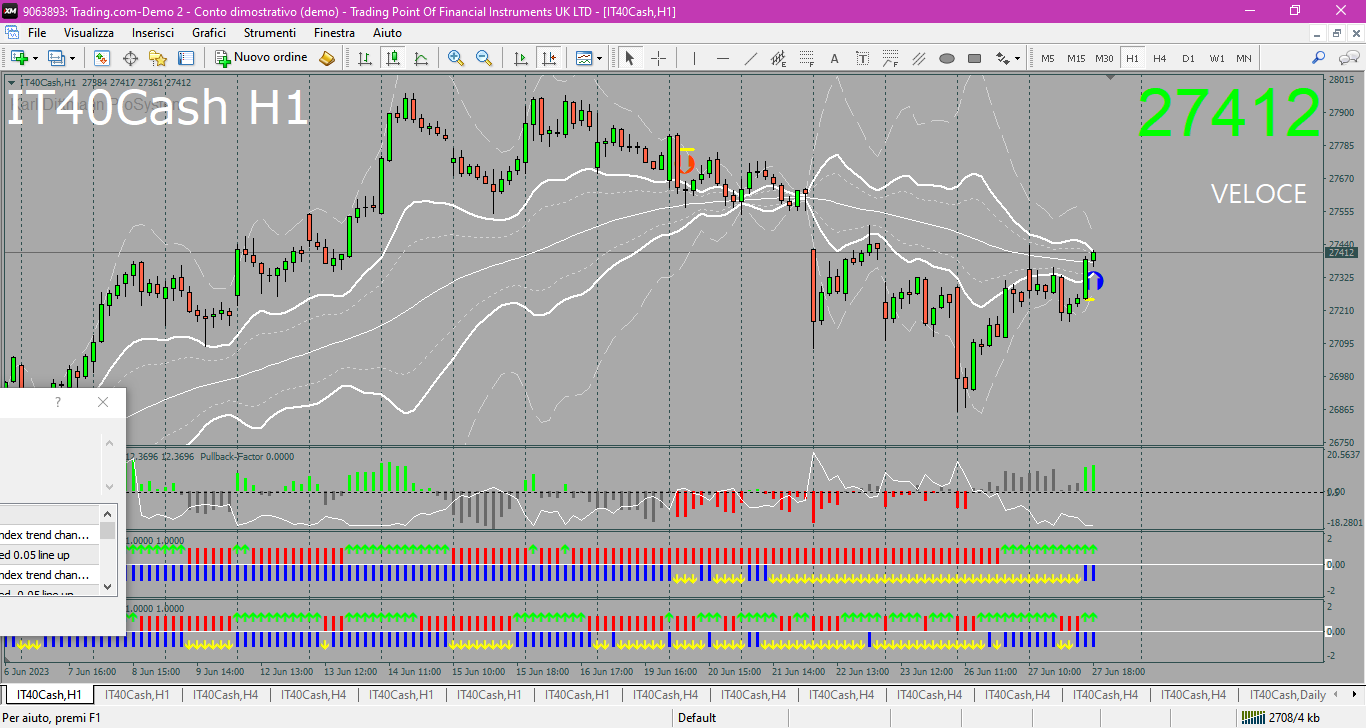Click the 27412 price label on axis
The width and height of the screenshot is (1366, 728).
[1341, 253]
